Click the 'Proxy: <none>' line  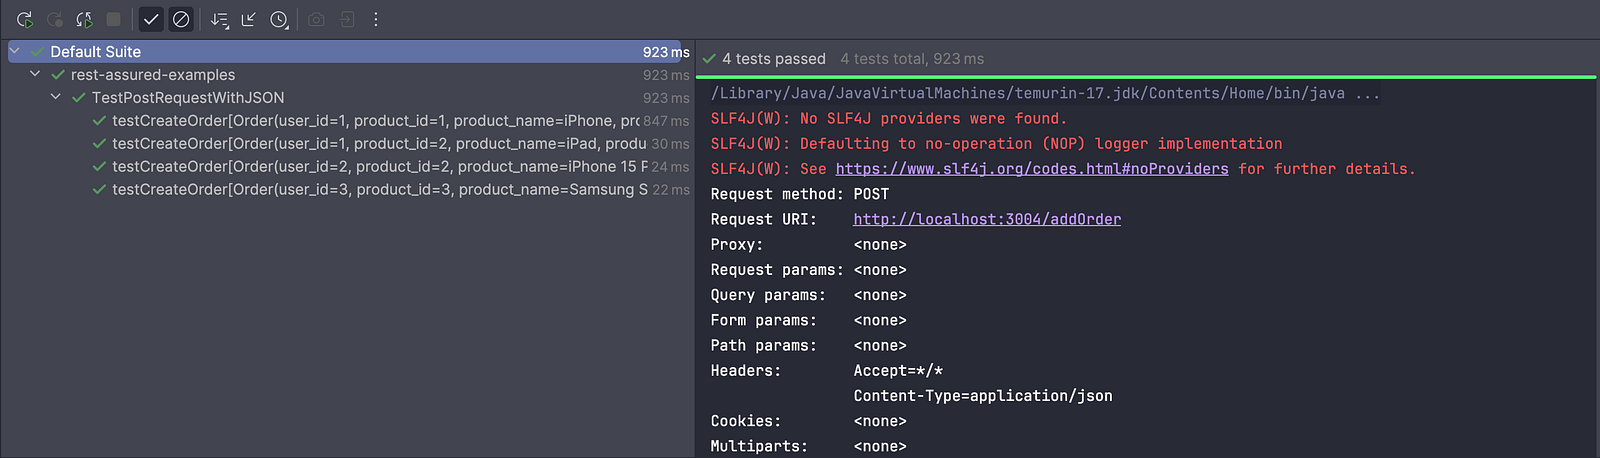pos(808,245)
